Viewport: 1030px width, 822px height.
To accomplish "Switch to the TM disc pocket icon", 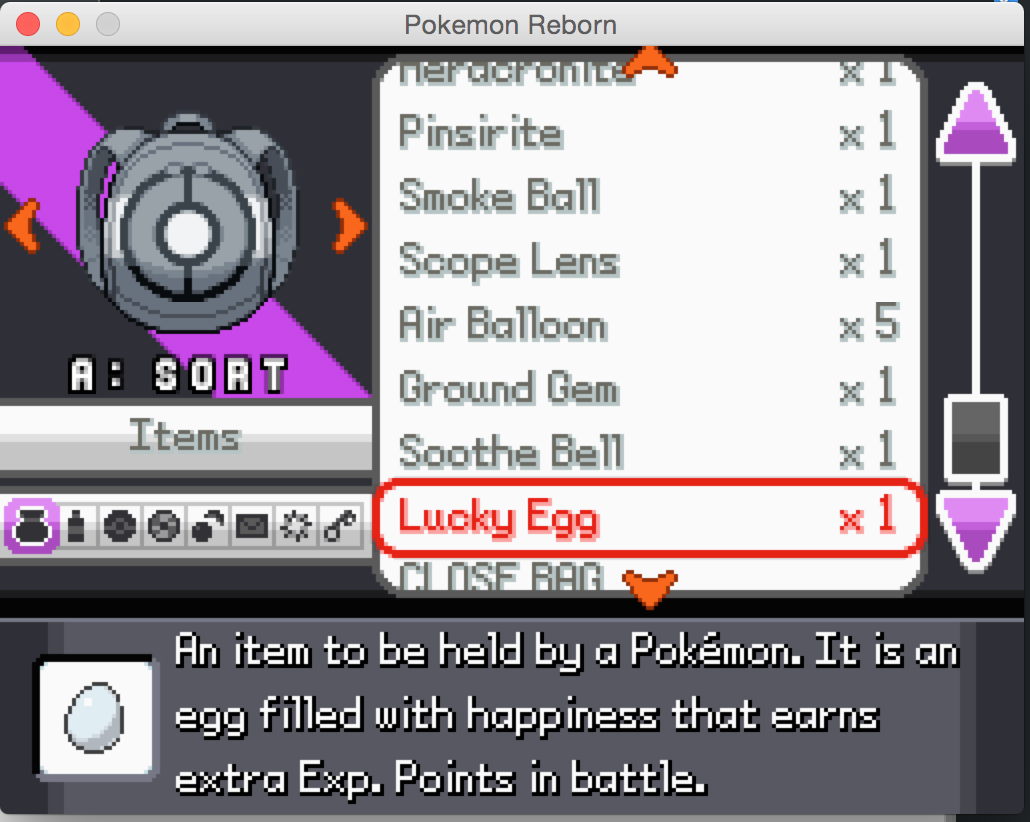I will click(164, 526).
